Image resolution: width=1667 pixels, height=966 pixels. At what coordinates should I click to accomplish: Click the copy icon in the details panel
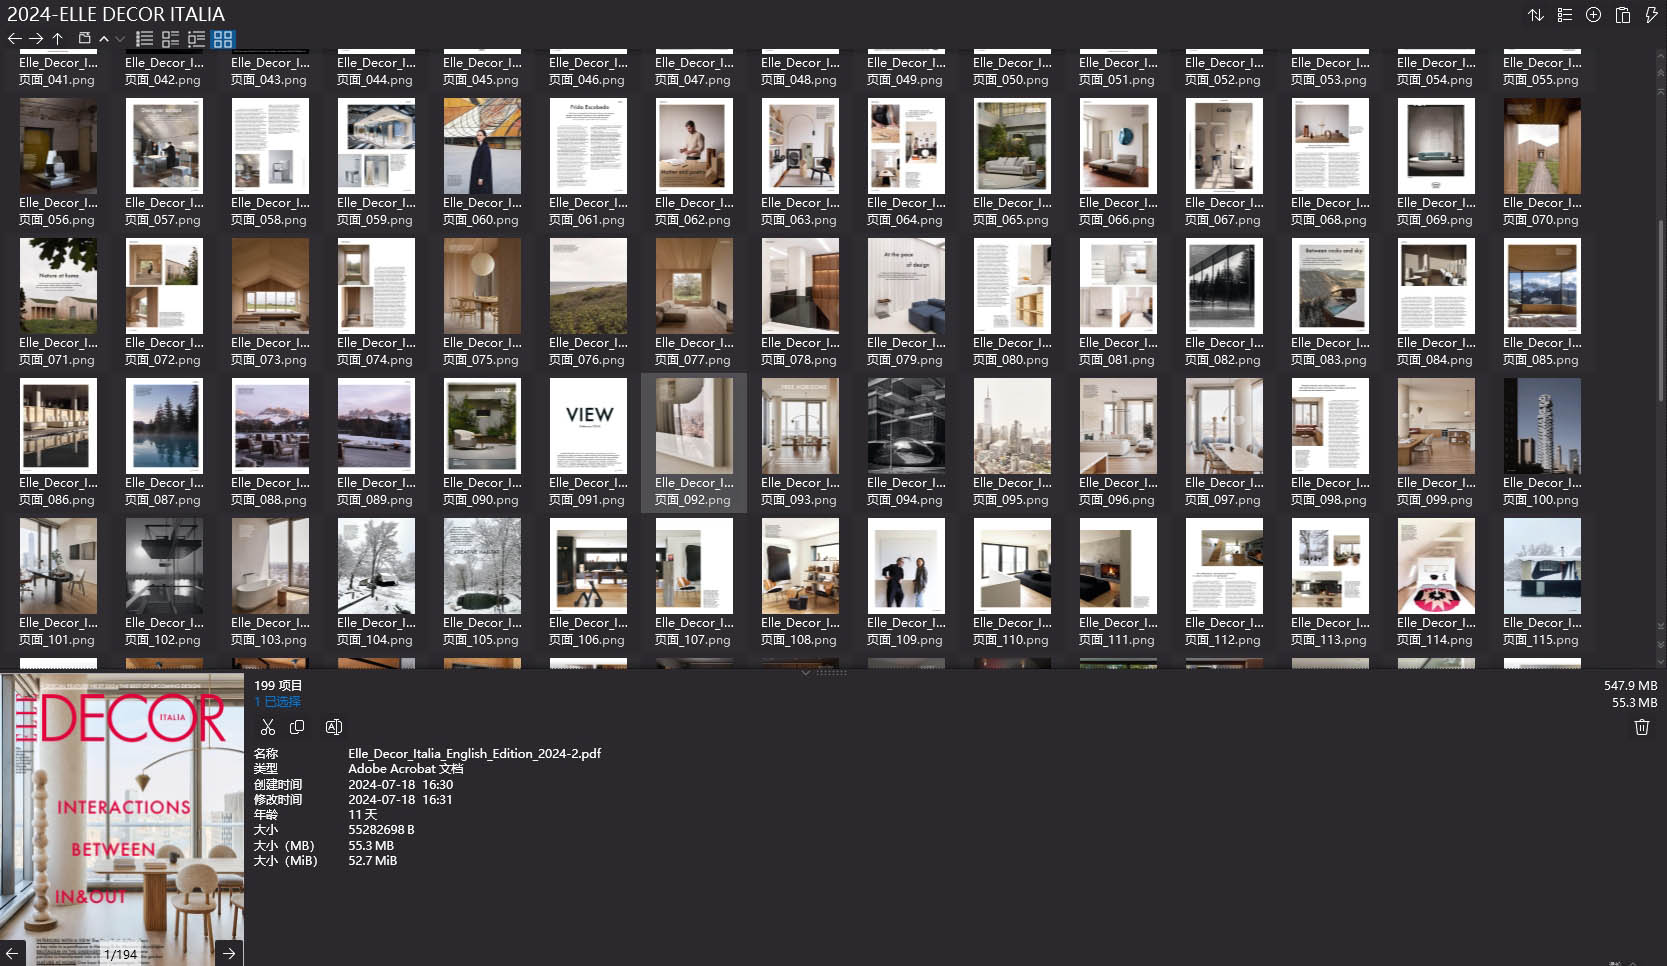297,727
